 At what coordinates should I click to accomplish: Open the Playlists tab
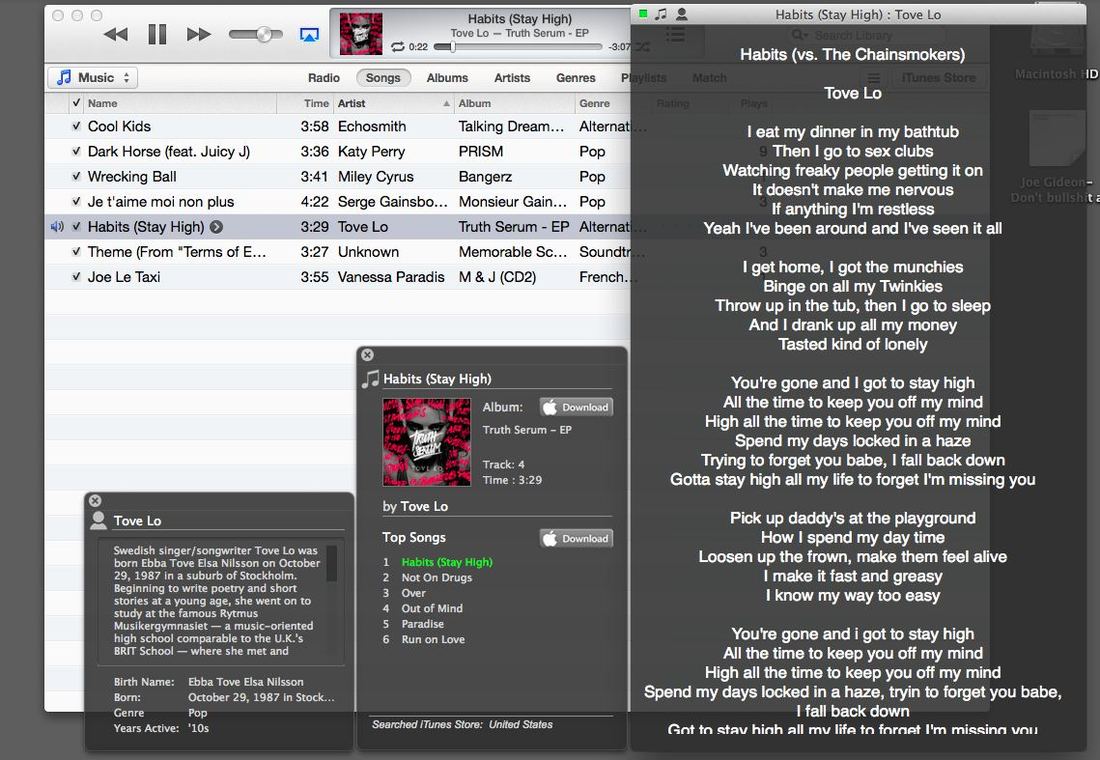pos(643,78)
